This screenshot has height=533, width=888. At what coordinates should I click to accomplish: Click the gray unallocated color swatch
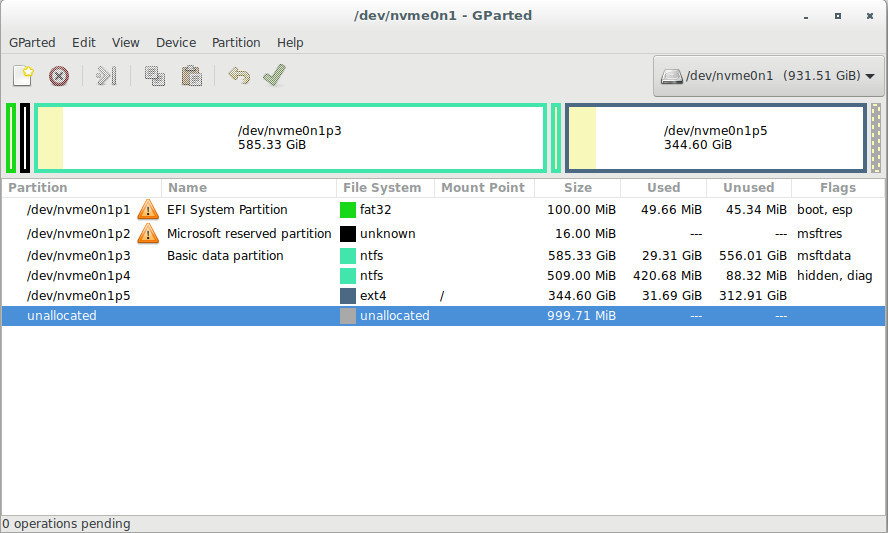tap(348, 315)
